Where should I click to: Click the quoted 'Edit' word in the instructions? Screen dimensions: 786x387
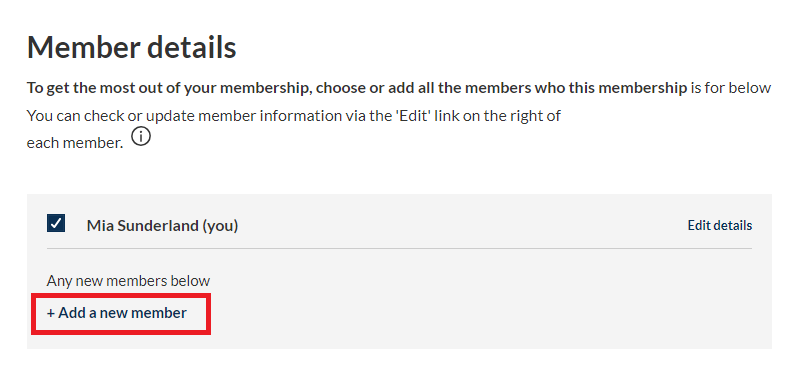pyautogui.click(x=413, y=116)
